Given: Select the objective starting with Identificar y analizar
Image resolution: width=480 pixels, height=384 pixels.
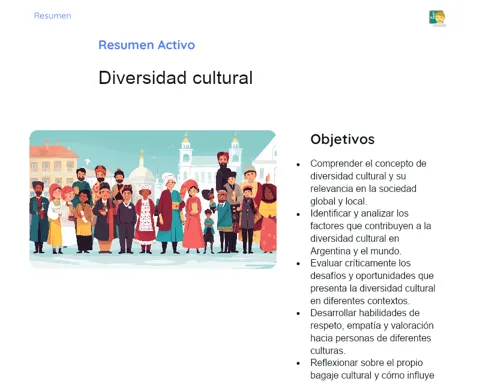Looking at the screenshot, I should [371, 232].
